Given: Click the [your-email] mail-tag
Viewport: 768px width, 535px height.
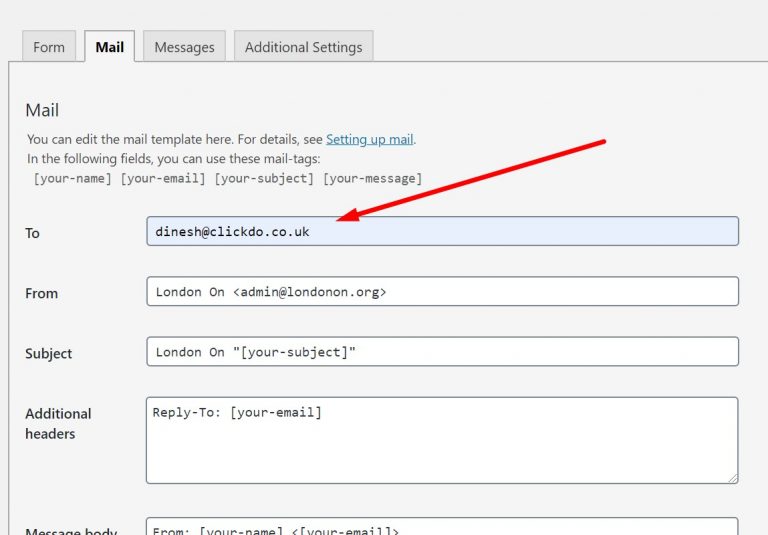Looking at the screenshot, I should pyautogui.click(x=163, y=178).
